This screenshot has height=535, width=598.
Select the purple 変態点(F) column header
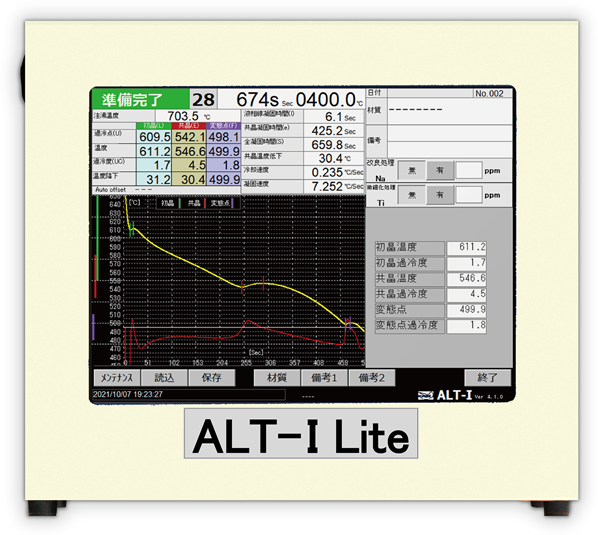tap(223, 126)
